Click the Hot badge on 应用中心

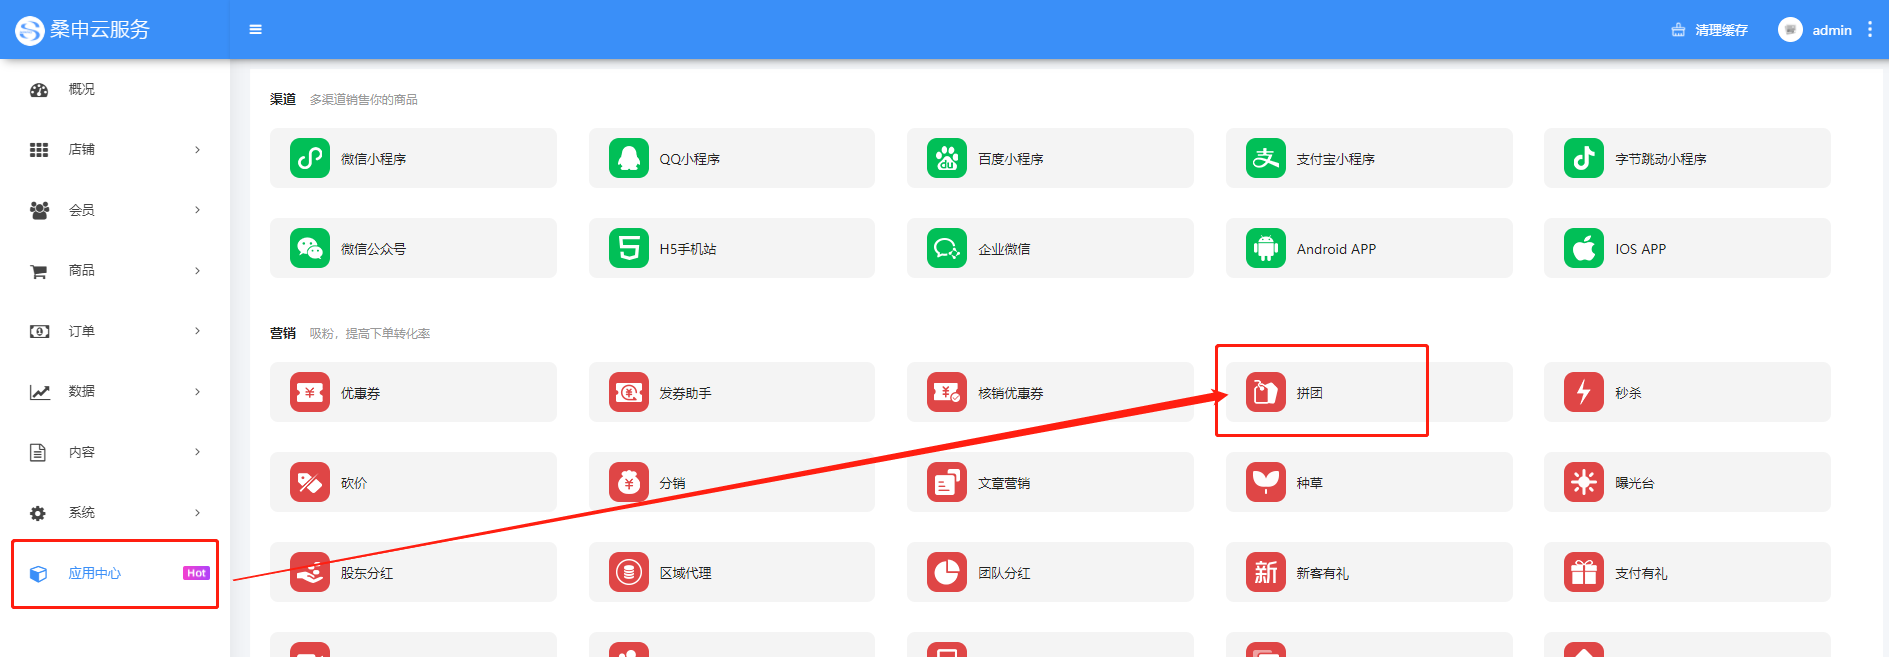click(x=196, y=573)
